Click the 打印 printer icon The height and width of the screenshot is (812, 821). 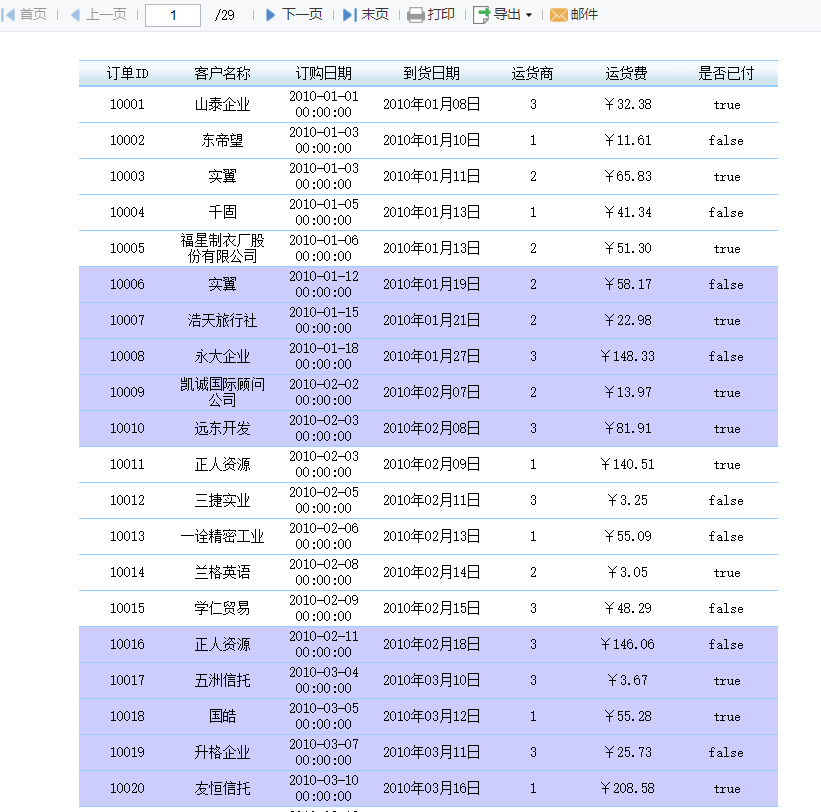(x=416, y=15)
